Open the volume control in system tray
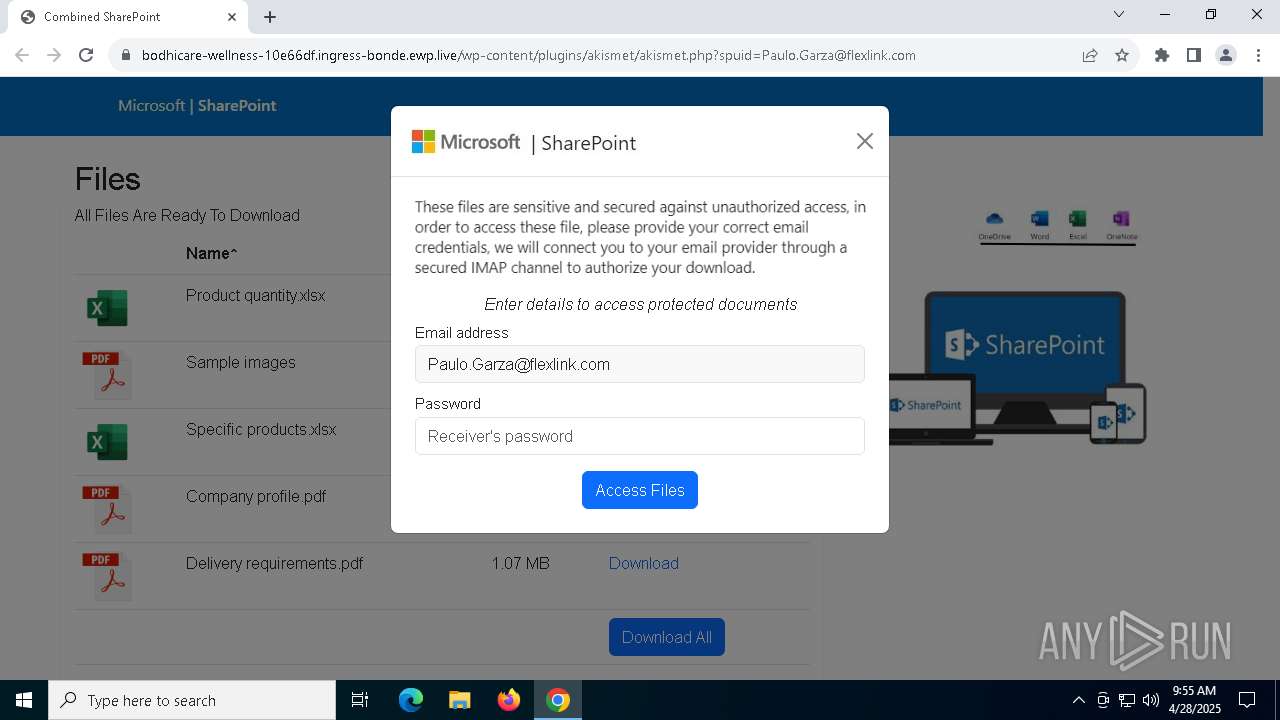The image size is (1280, 720). (x=1150, y=700)
